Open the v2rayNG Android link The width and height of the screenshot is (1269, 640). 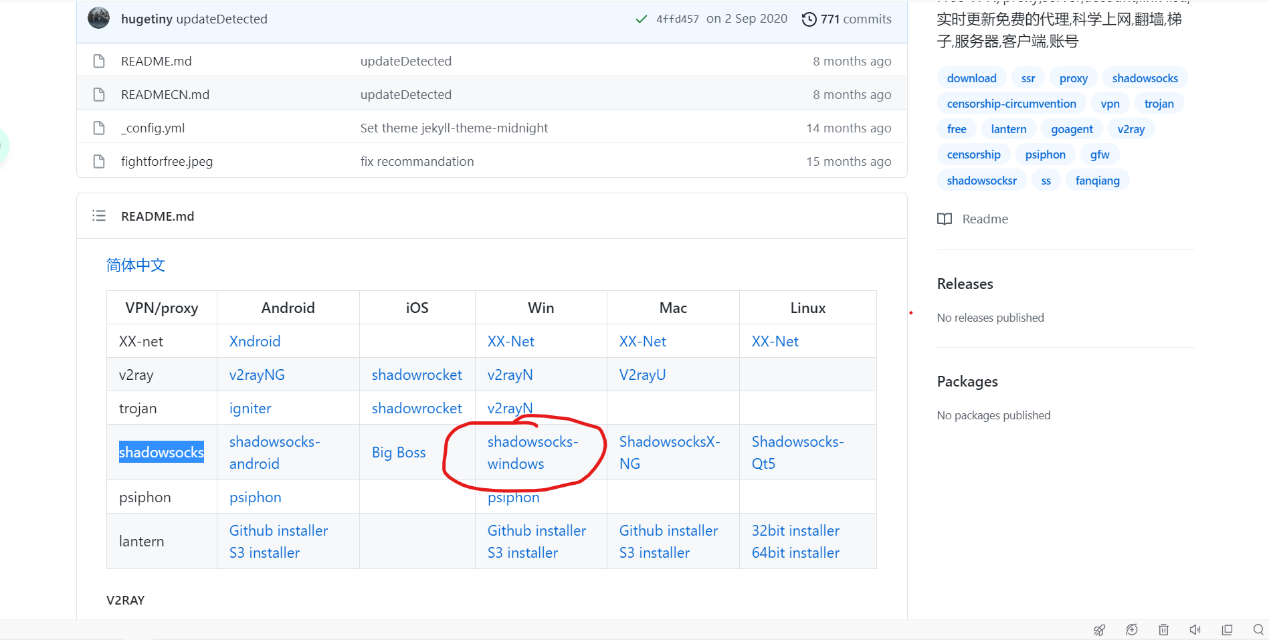point(257,375)
